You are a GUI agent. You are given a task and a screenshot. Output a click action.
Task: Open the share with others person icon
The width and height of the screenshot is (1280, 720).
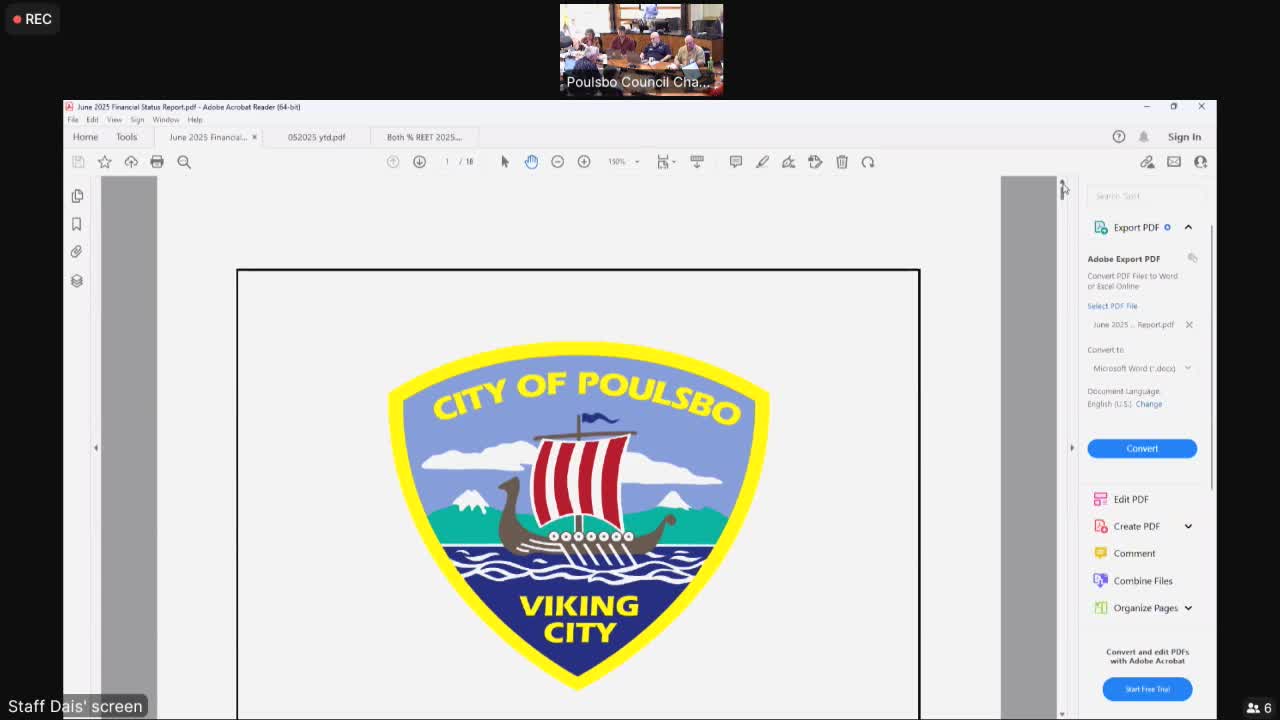[x=1200, y=162]
